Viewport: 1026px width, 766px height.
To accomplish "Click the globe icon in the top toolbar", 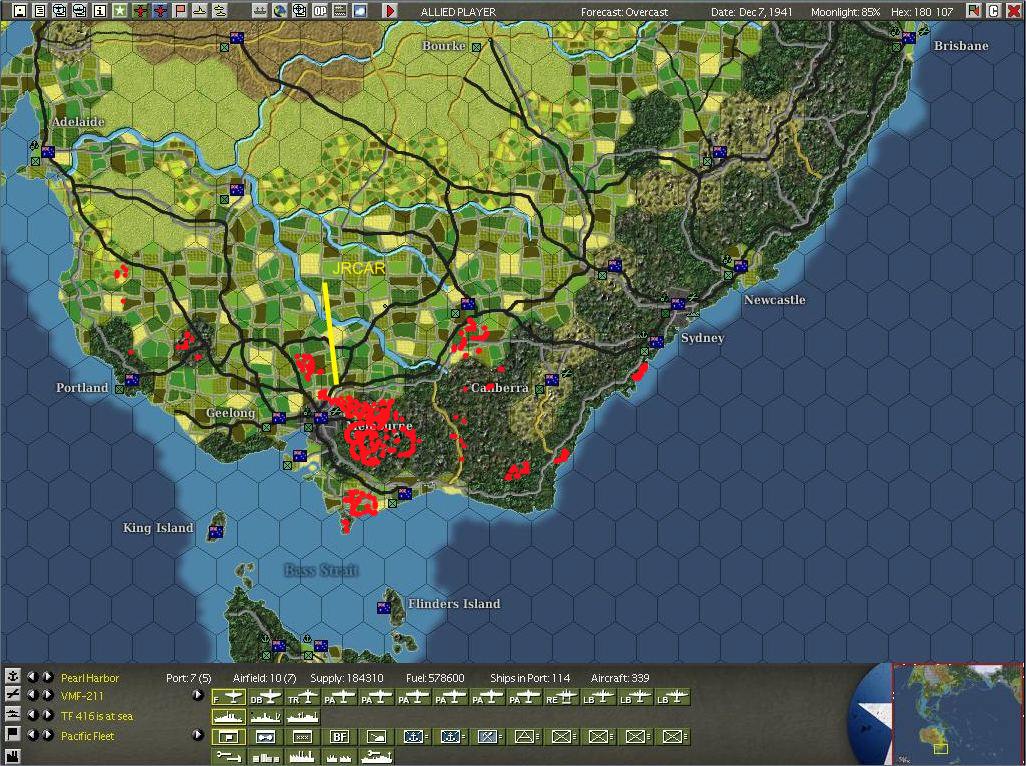I will 279,10.
